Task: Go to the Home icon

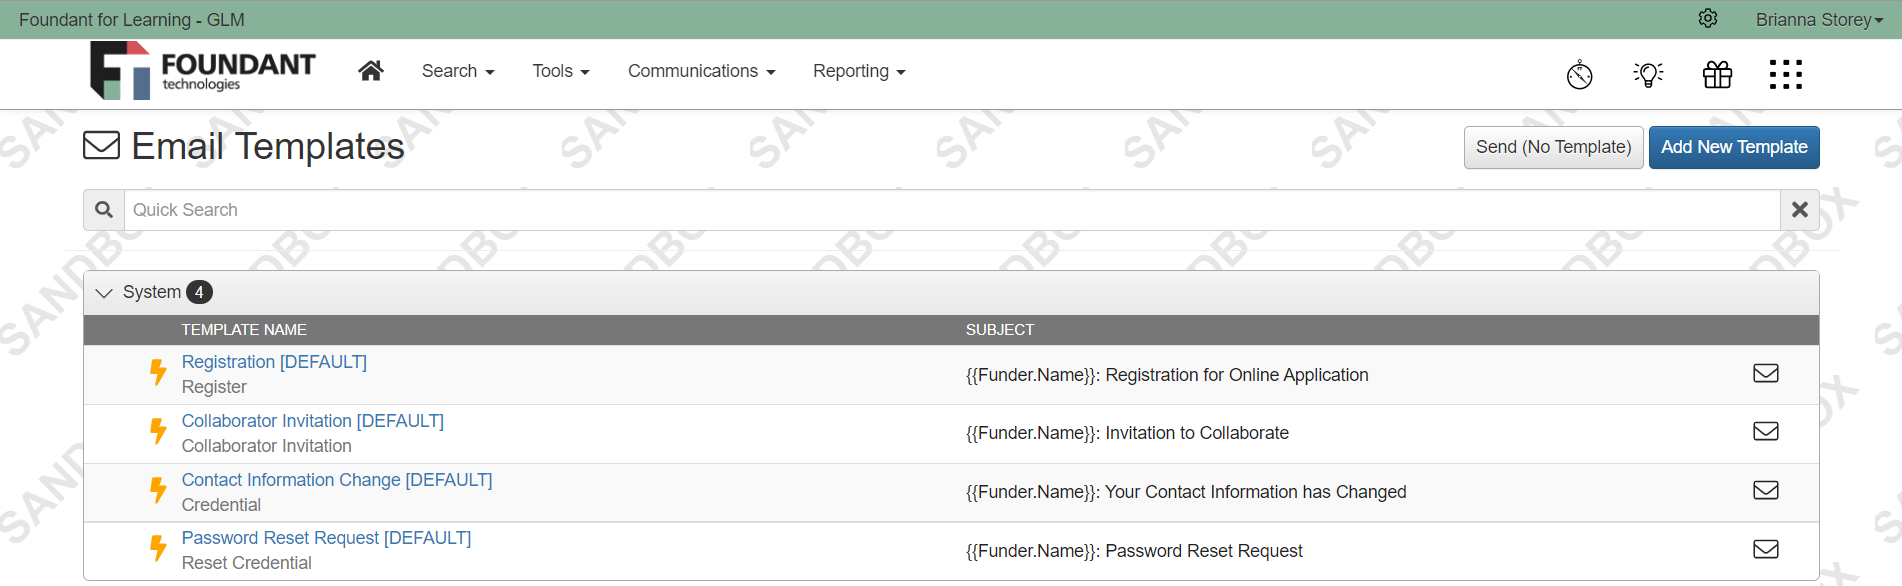Action: [371, 71]
